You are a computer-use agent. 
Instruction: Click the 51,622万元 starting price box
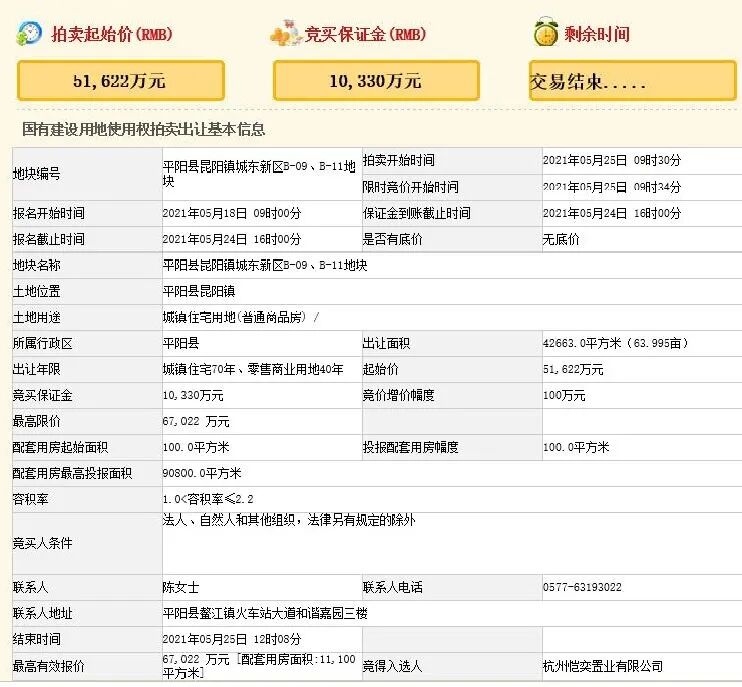click(x=121, y=80)
